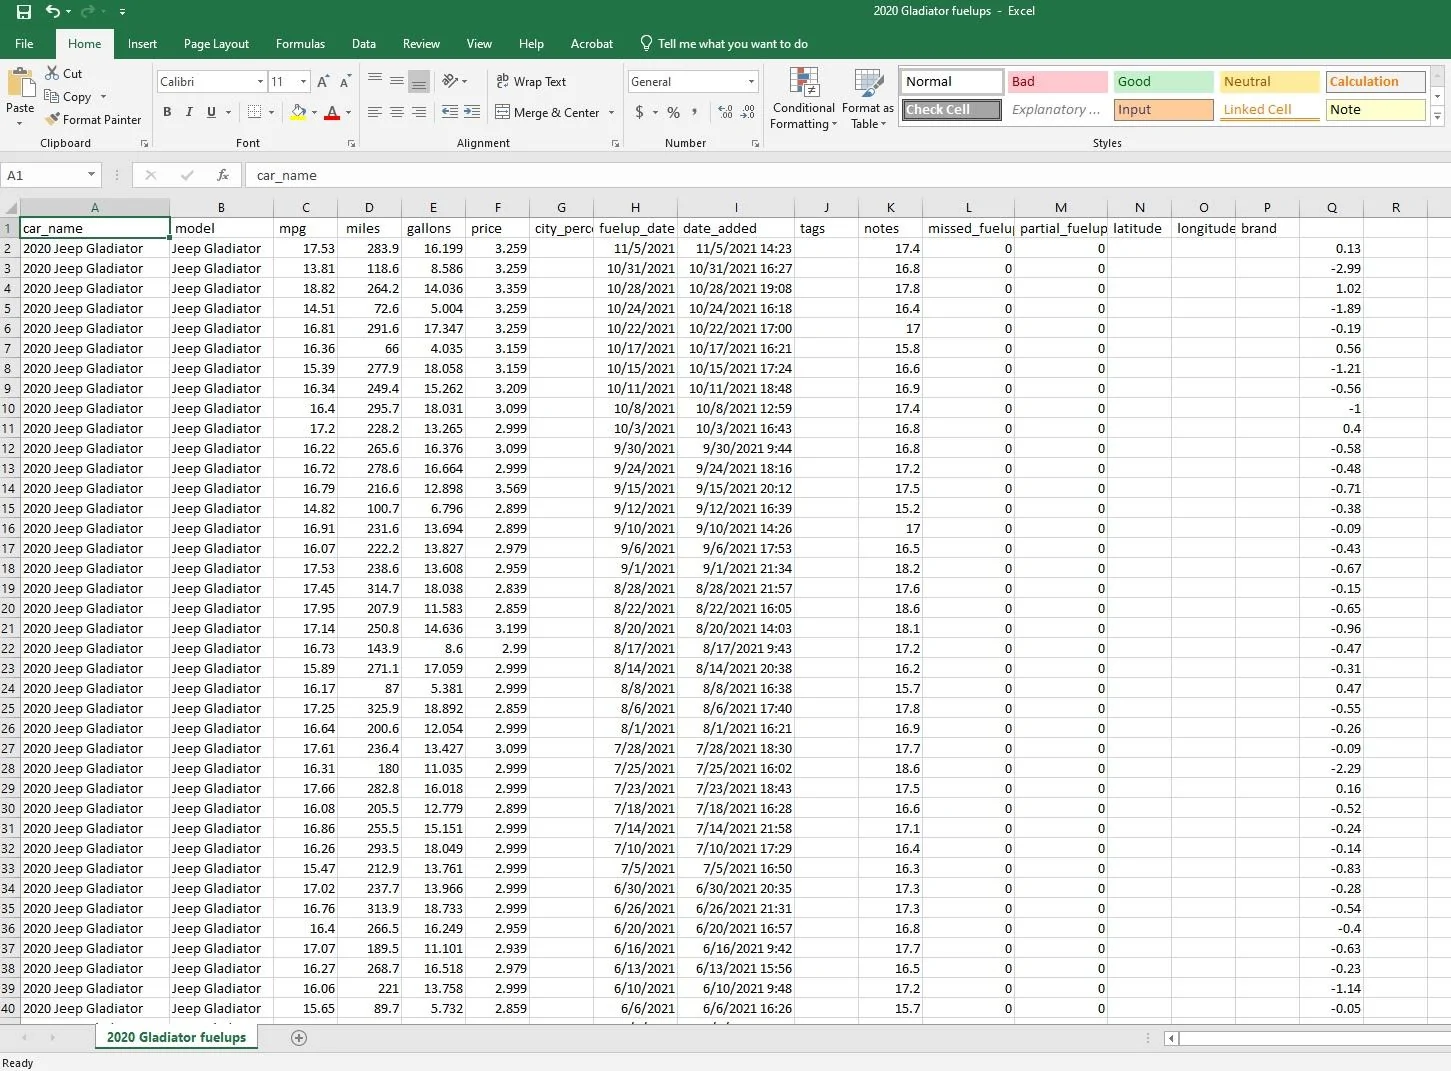
Task: Select the Format Painter brush
Action: coord(93,120)
